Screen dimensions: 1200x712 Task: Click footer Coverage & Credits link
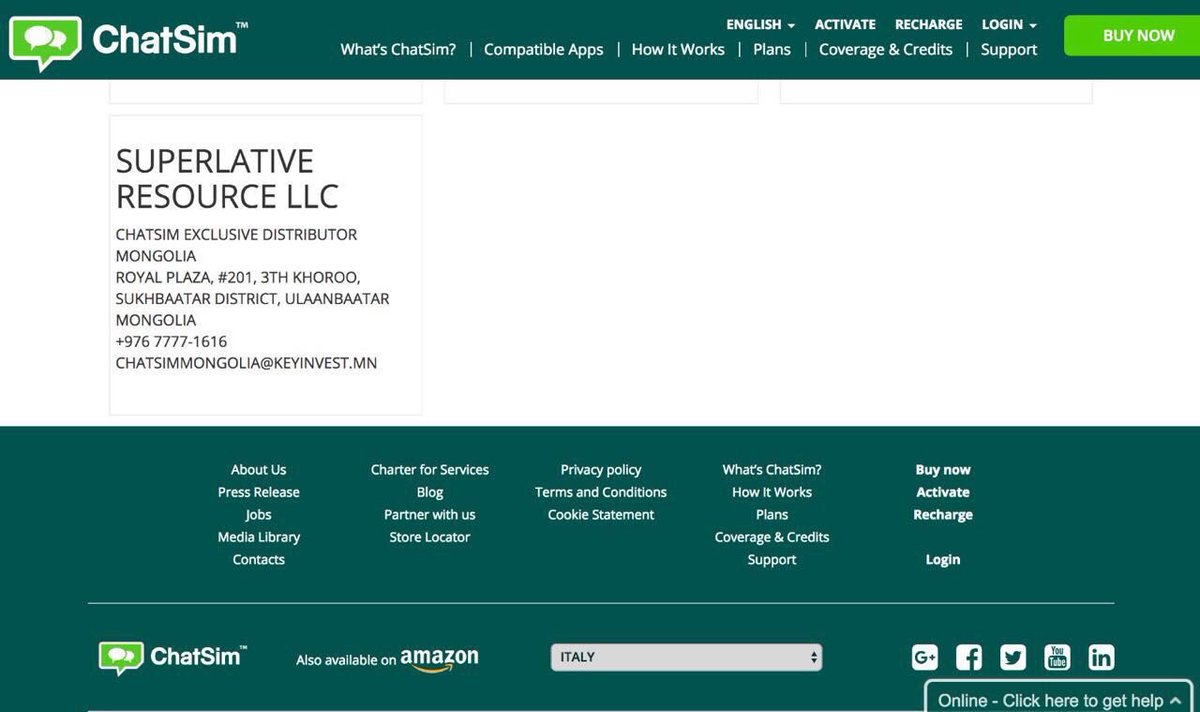click(772, 537)
